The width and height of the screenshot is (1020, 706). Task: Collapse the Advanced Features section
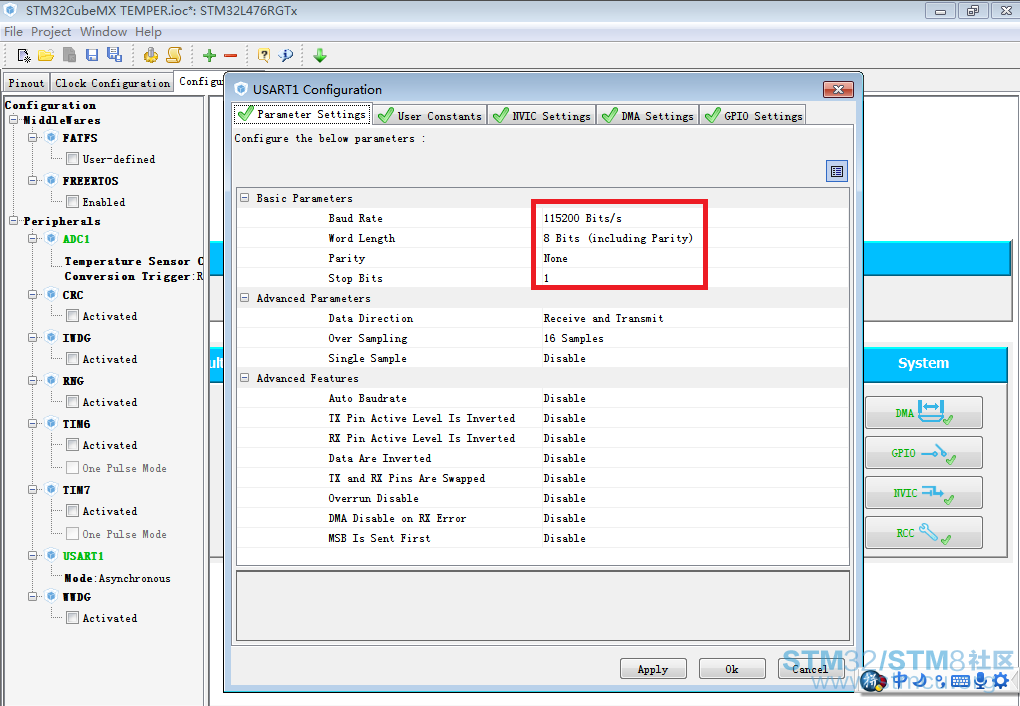[245, 378]
